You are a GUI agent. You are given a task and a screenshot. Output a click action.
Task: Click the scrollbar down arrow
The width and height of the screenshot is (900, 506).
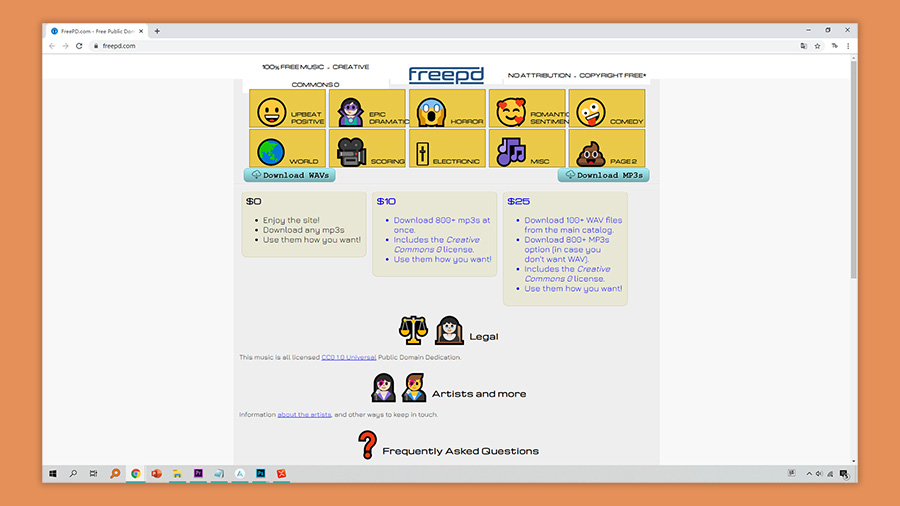click(854, 461)
